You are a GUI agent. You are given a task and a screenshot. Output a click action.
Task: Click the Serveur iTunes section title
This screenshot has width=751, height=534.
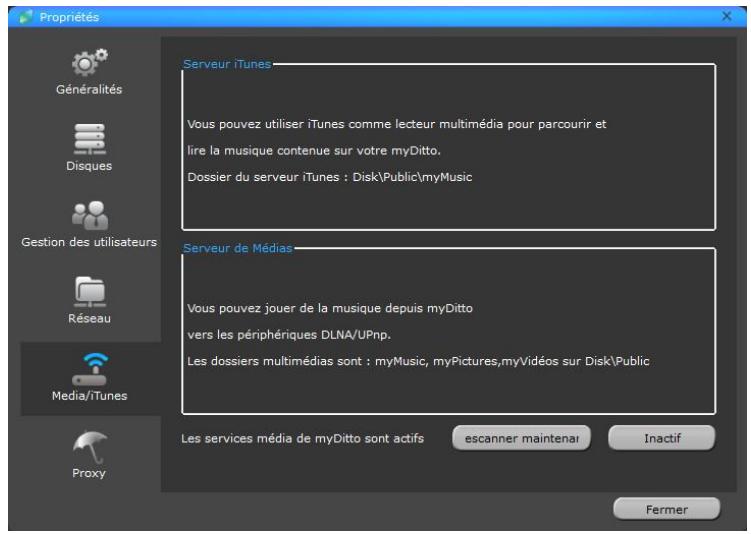click(x=227, y=64)
